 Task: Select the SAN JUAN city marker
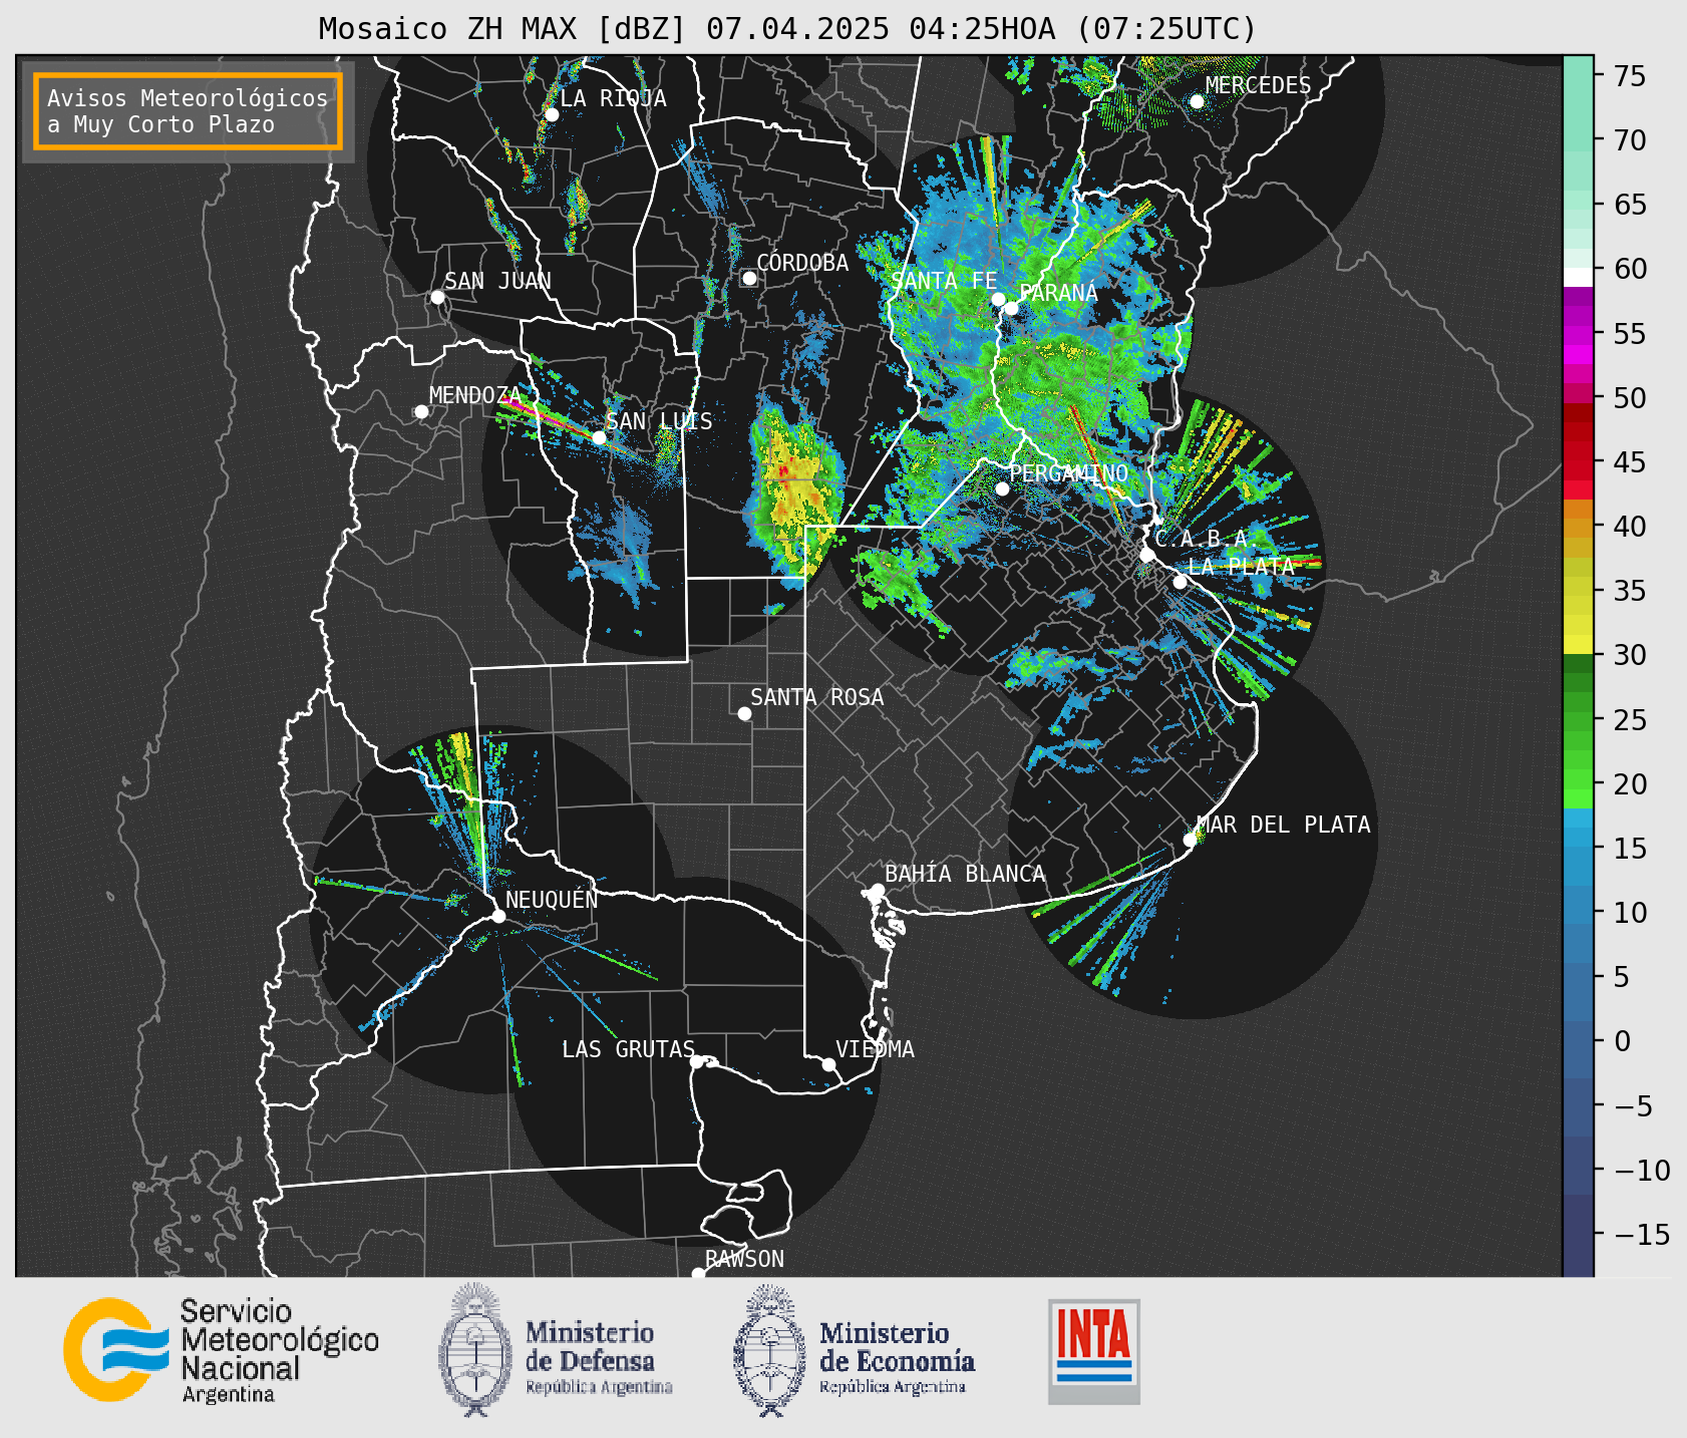click(x=437, y=297)
